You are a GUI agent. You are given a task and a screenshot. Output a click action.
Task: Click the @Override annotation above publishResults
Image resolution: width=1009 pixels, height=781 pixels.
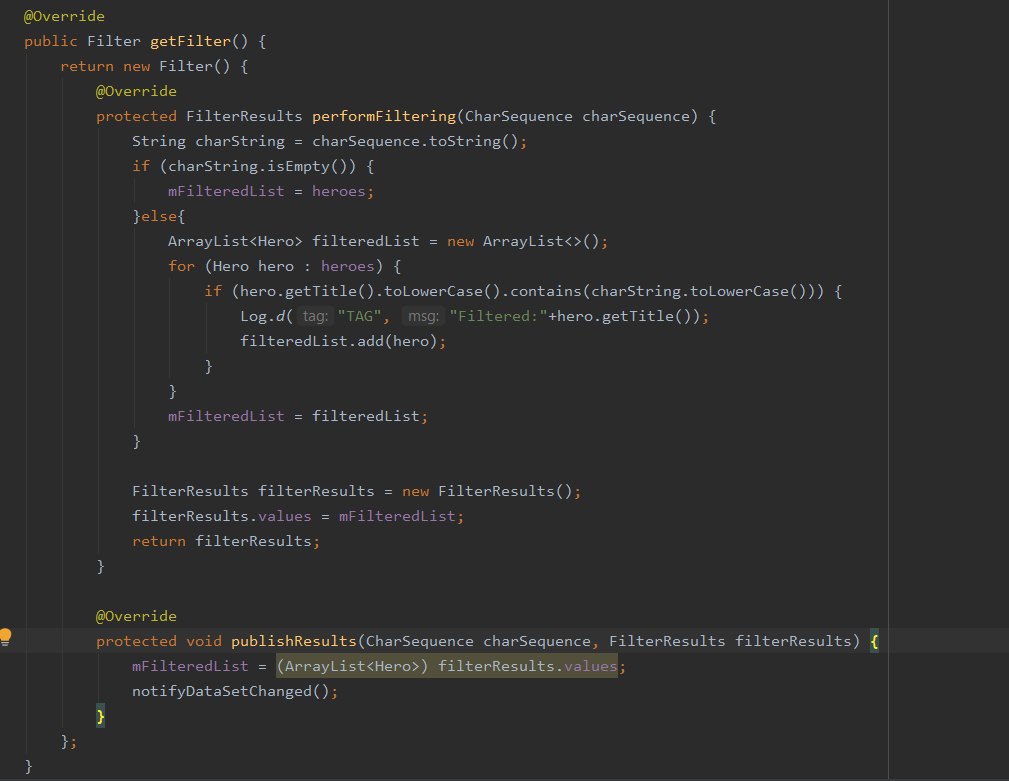point(136,616)
